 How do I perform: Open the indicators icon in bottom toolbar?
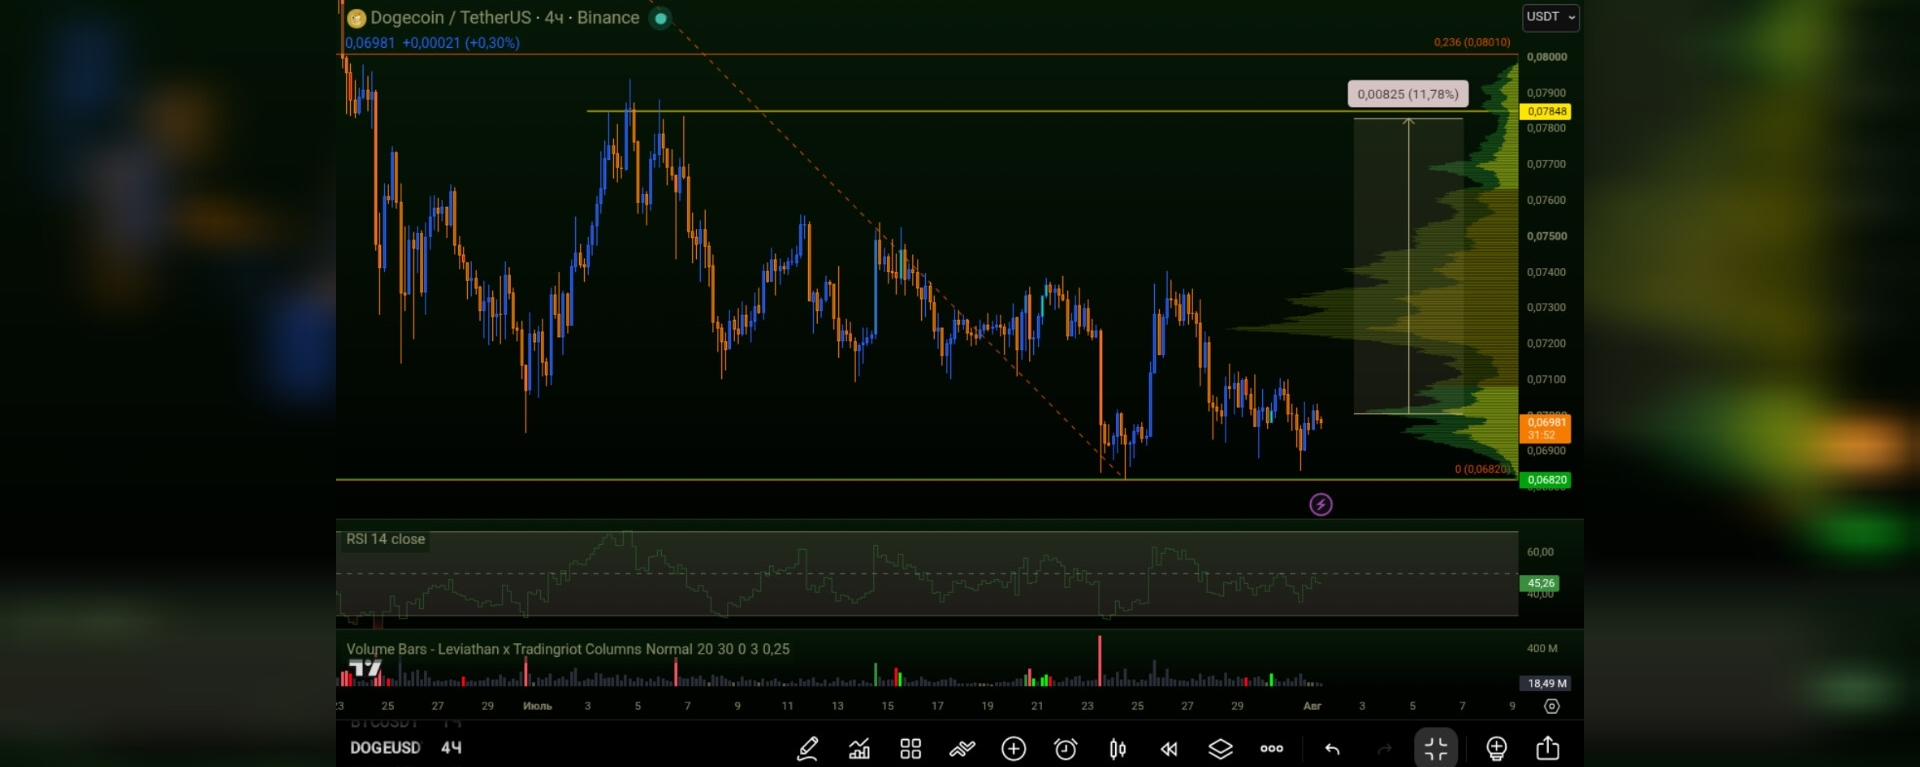pos(859,748)
